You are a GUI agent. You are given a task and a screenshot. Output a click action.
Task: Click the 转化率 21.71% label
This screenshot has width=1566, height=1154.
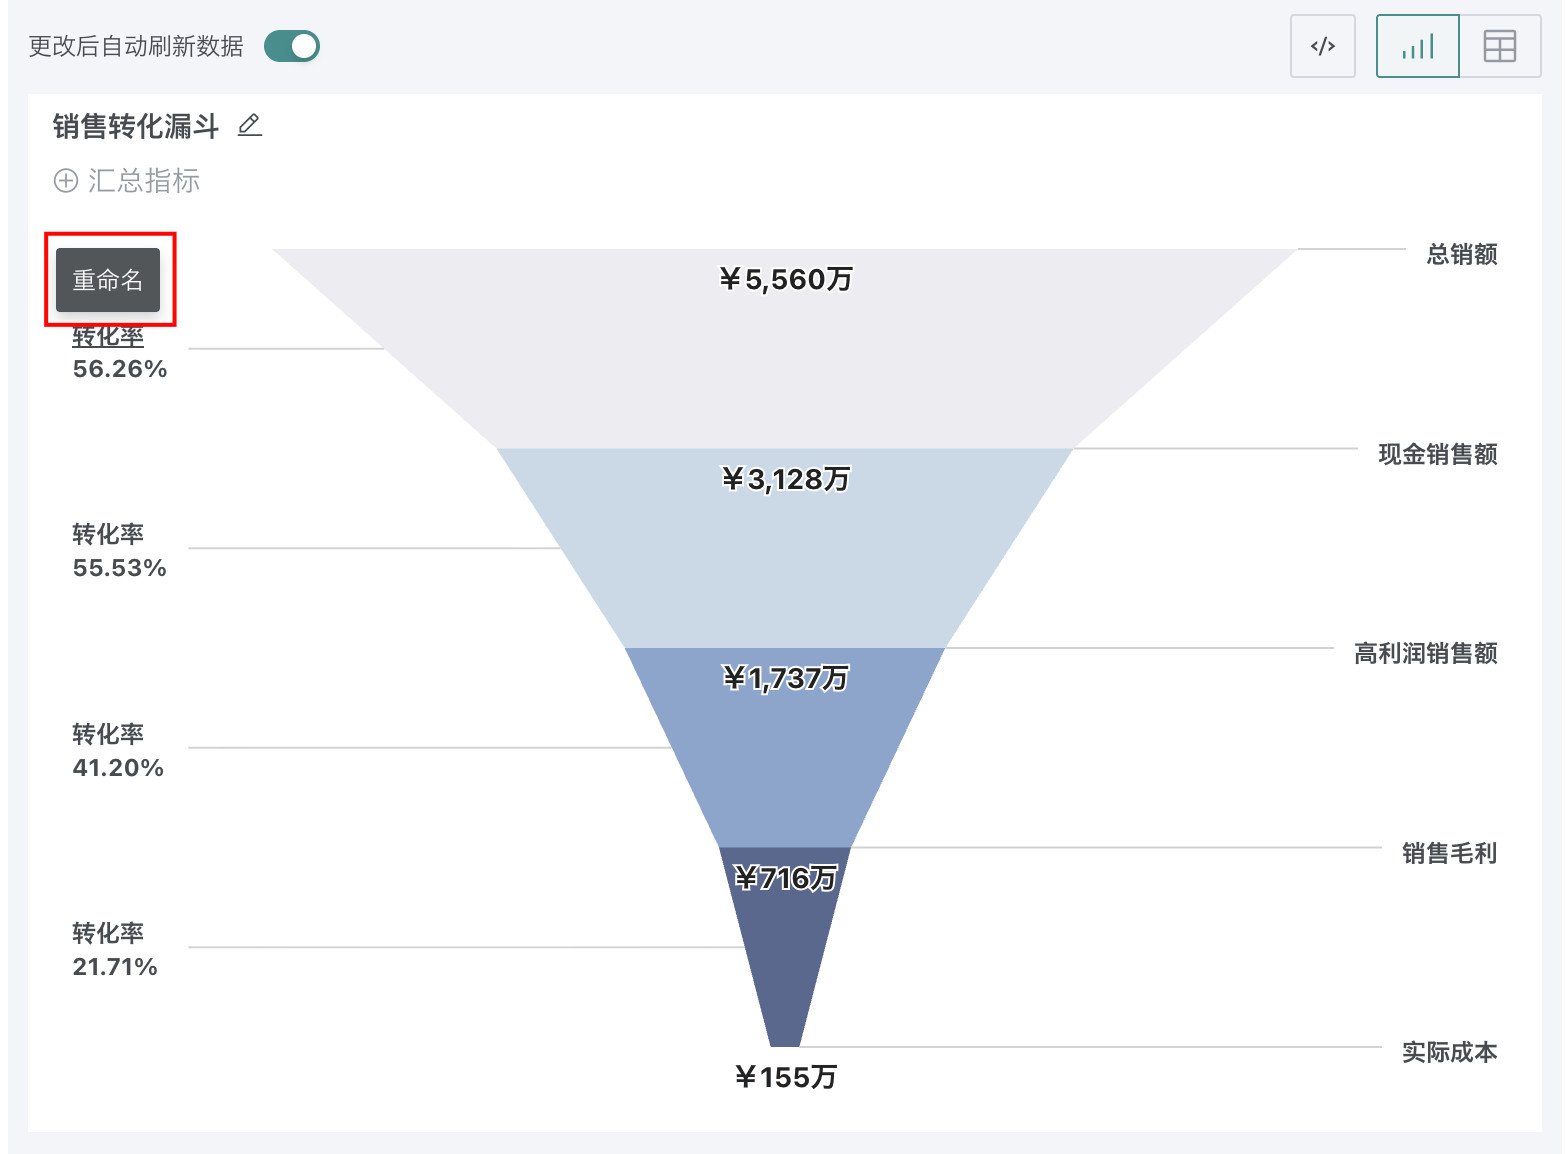115,950
